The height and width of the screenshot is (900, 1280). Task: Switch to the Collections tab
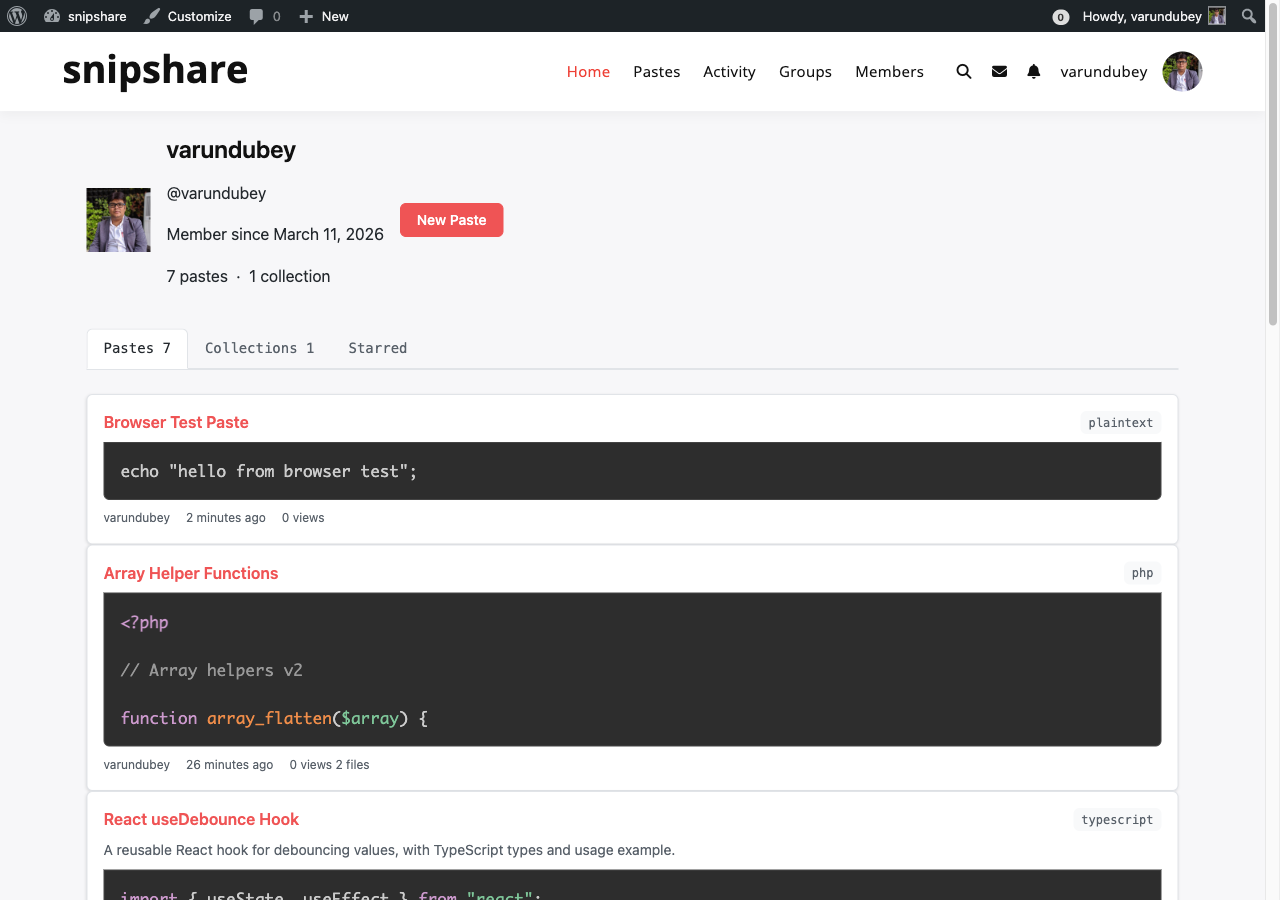pyautogui.click(x=259, y=348)
